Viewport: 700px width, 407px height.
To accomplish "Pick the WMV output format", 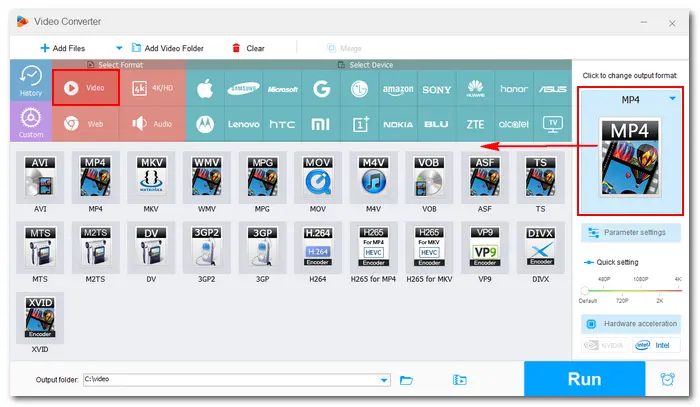I will pyautogui.click(x=207, y=178).
